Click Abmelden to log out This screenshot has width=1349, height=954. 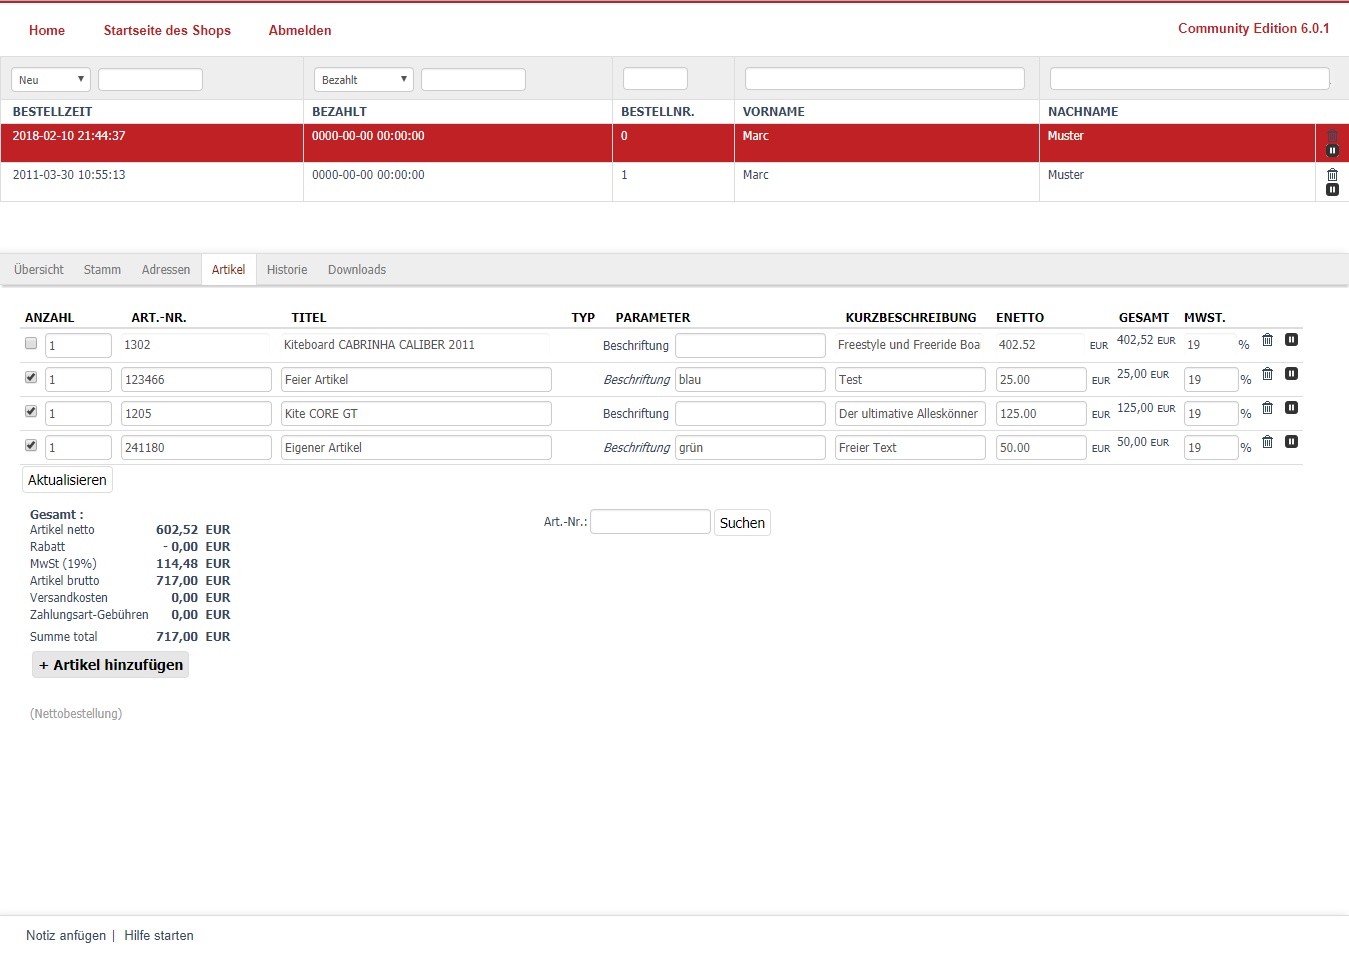click(300, 30)
